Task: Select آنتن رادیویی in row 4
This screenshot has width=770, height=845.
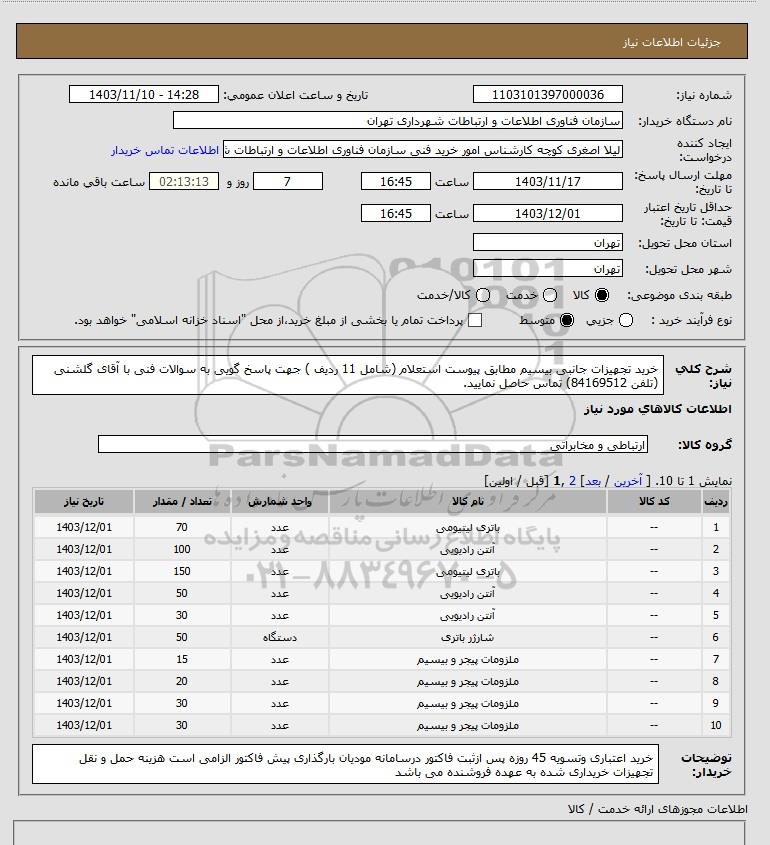Action: pyautogui.click(x=468, y=594)
